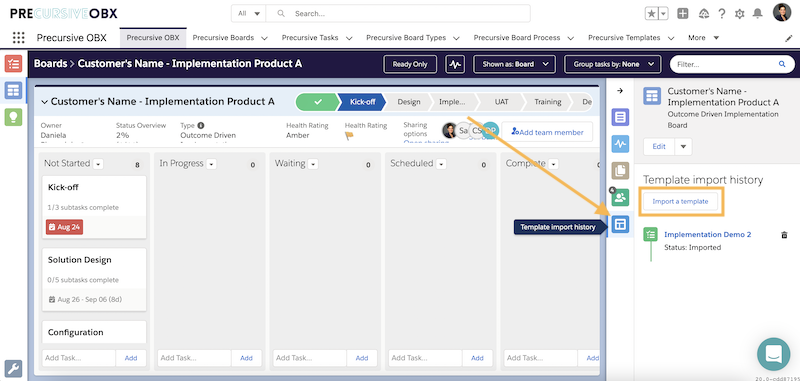Image resolution: width=800 pixels, height=381 pixels.
Task: Open the favorites star icon
Action: [x=652, y=14]
